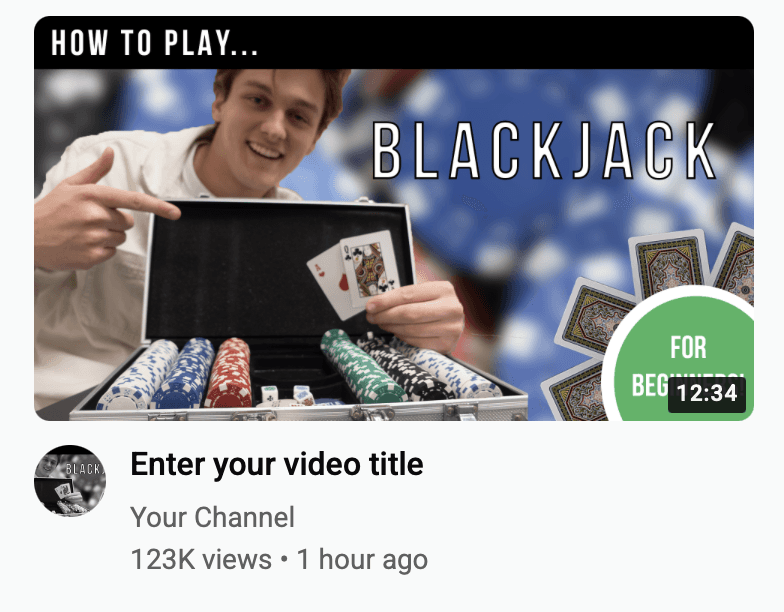The image size is (784, 612).
Task: Open the "Your Channel" channel link
Action: (x=212, y=517)
